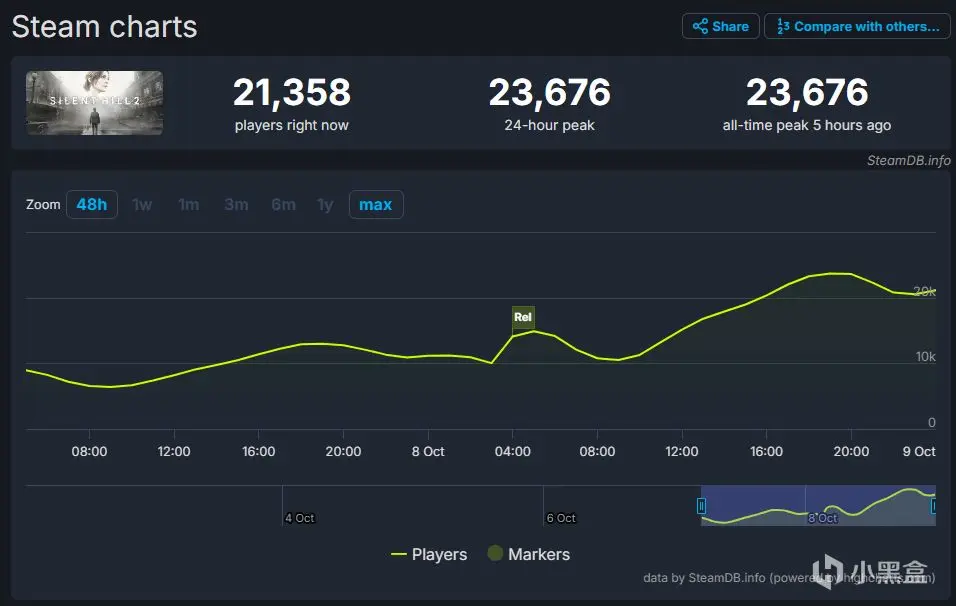The width and height of the screenshot is (956, 606).
Task: Click the 10k y-axis label
Action: click(x=926, y=357)
